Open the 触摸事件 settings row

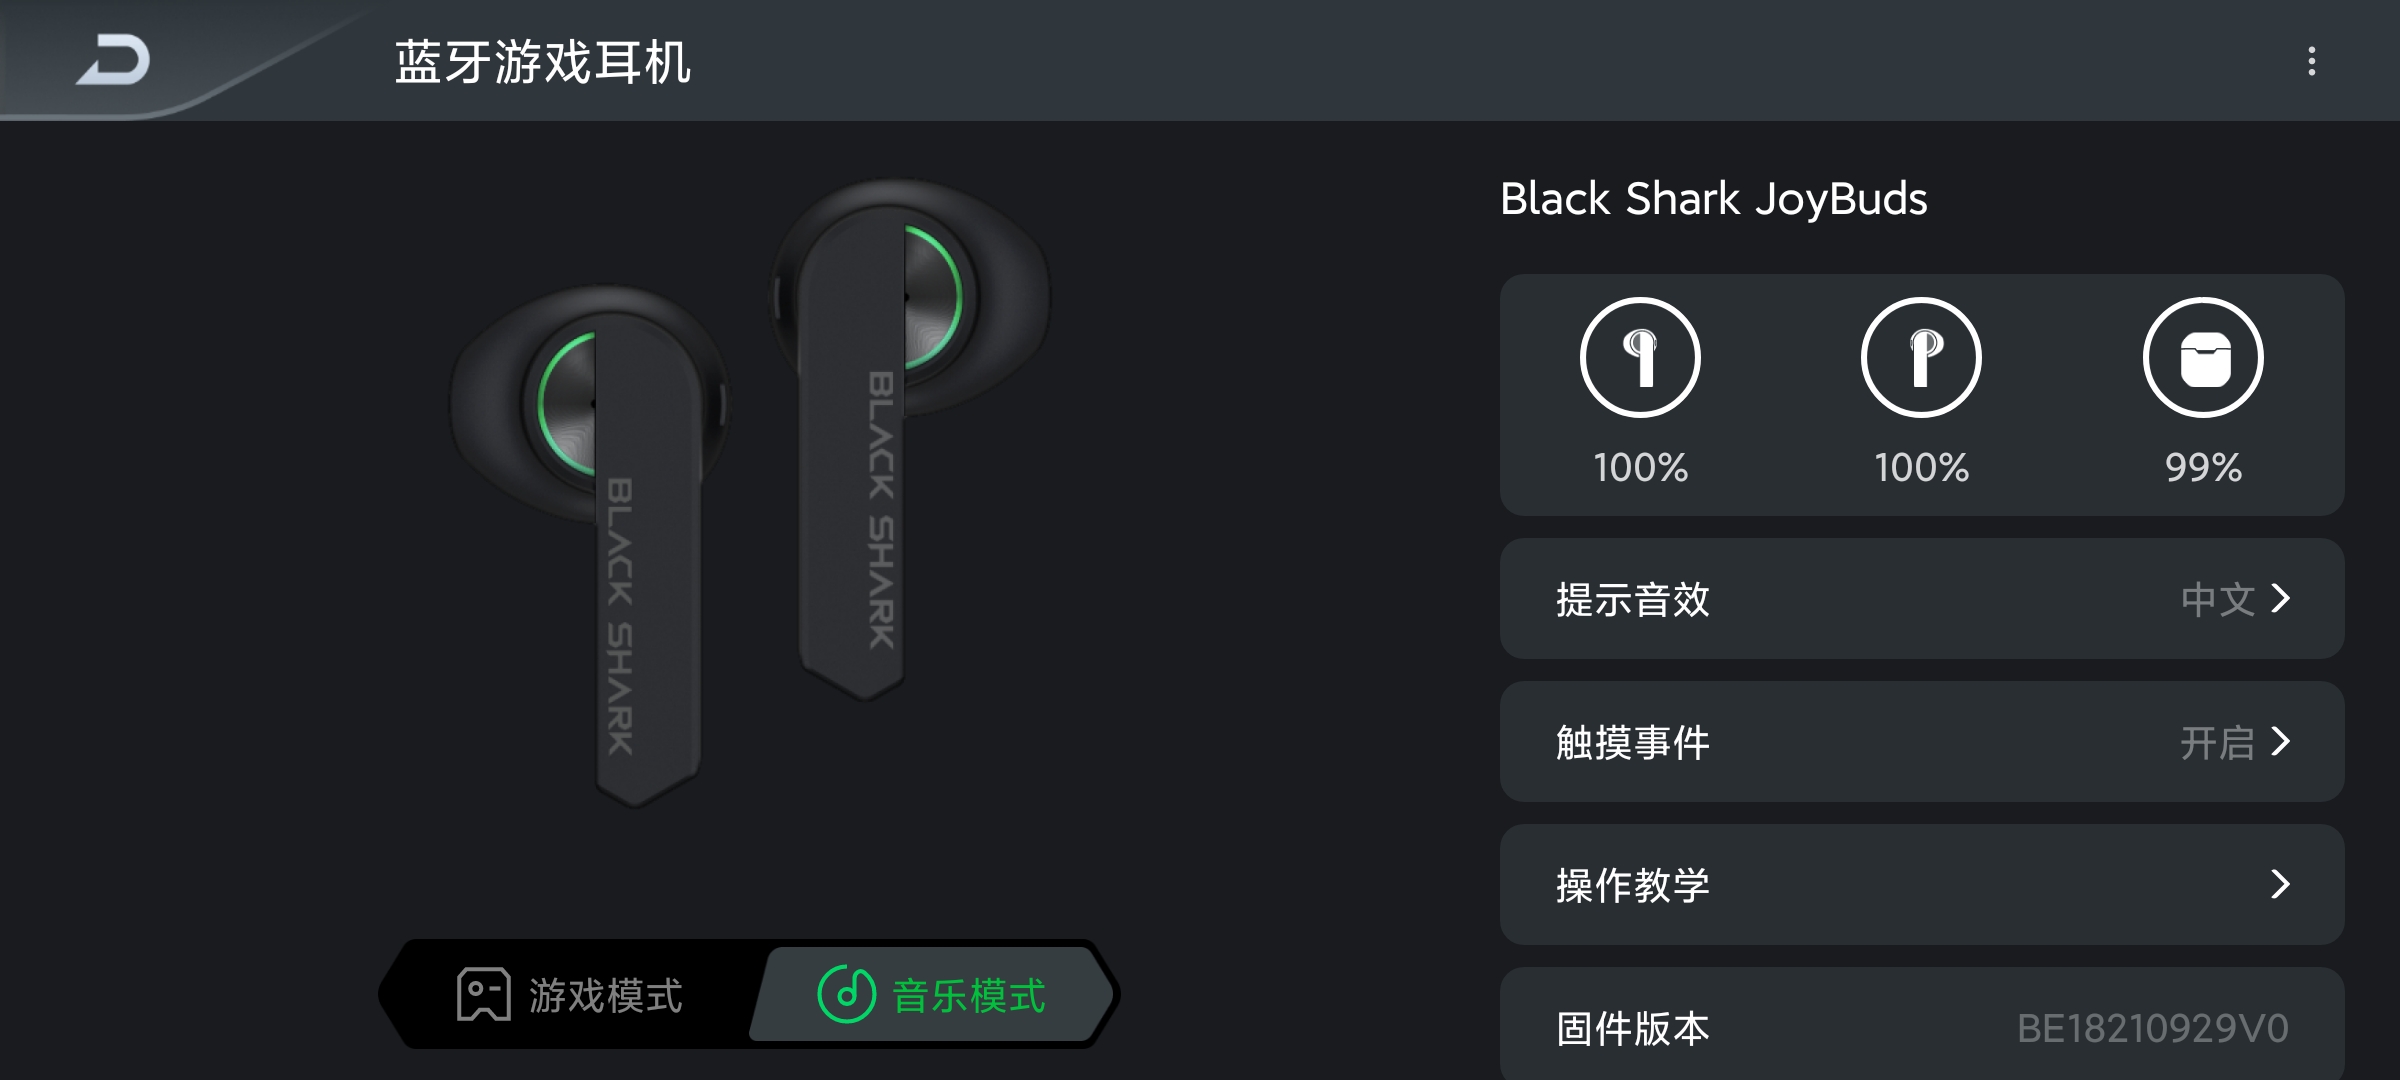1922,741
